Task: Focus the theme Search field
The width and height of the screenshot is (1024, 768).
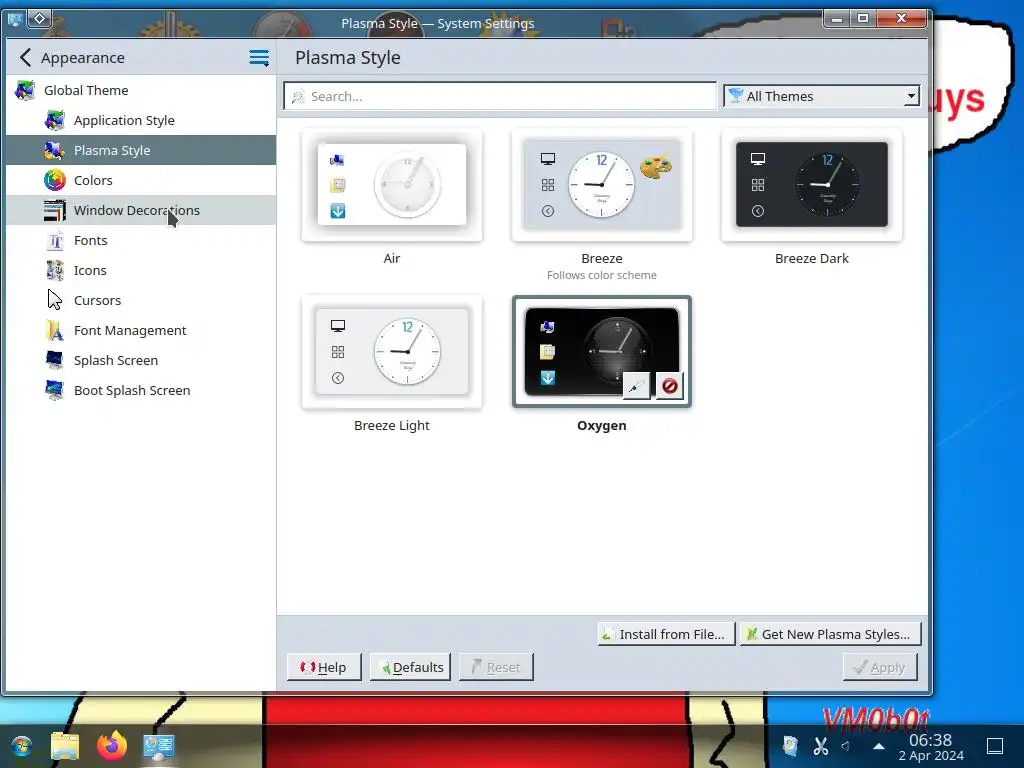Action: 500,96
